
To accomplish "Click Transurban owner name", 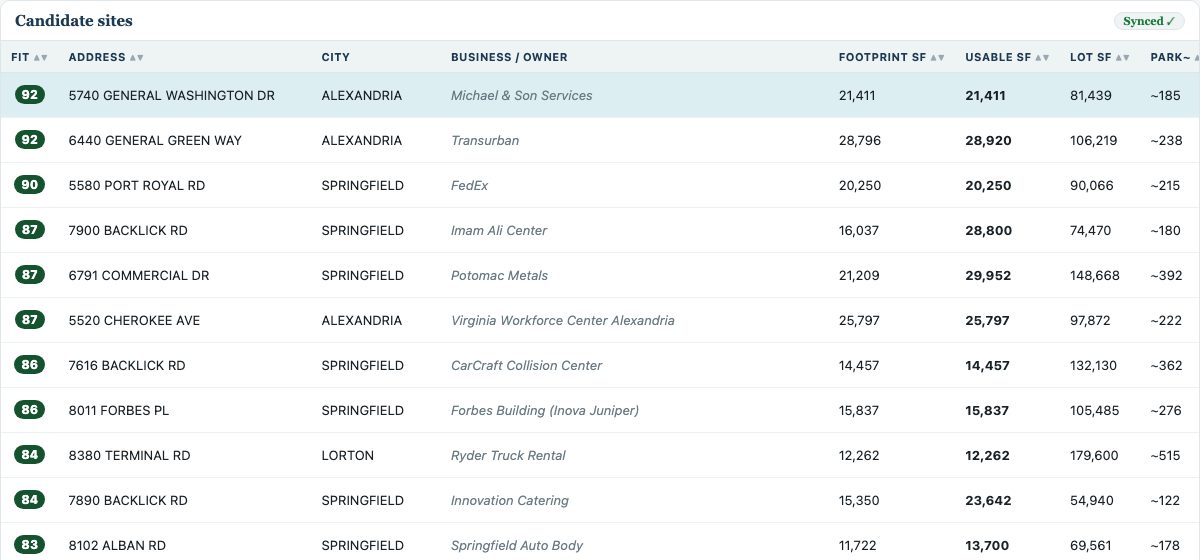I will [x=485, y=141].
